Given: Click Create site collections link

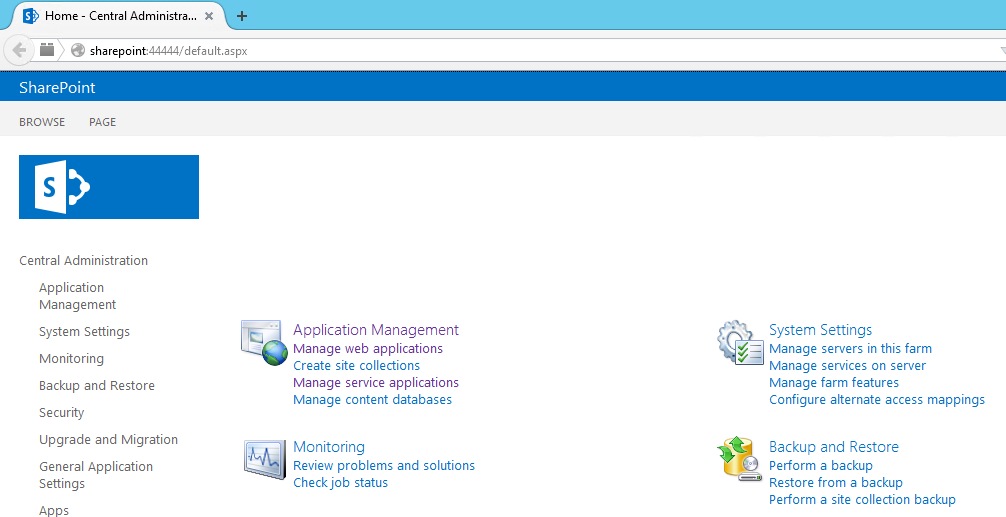Looking at the screenshot, I should 357,366.
